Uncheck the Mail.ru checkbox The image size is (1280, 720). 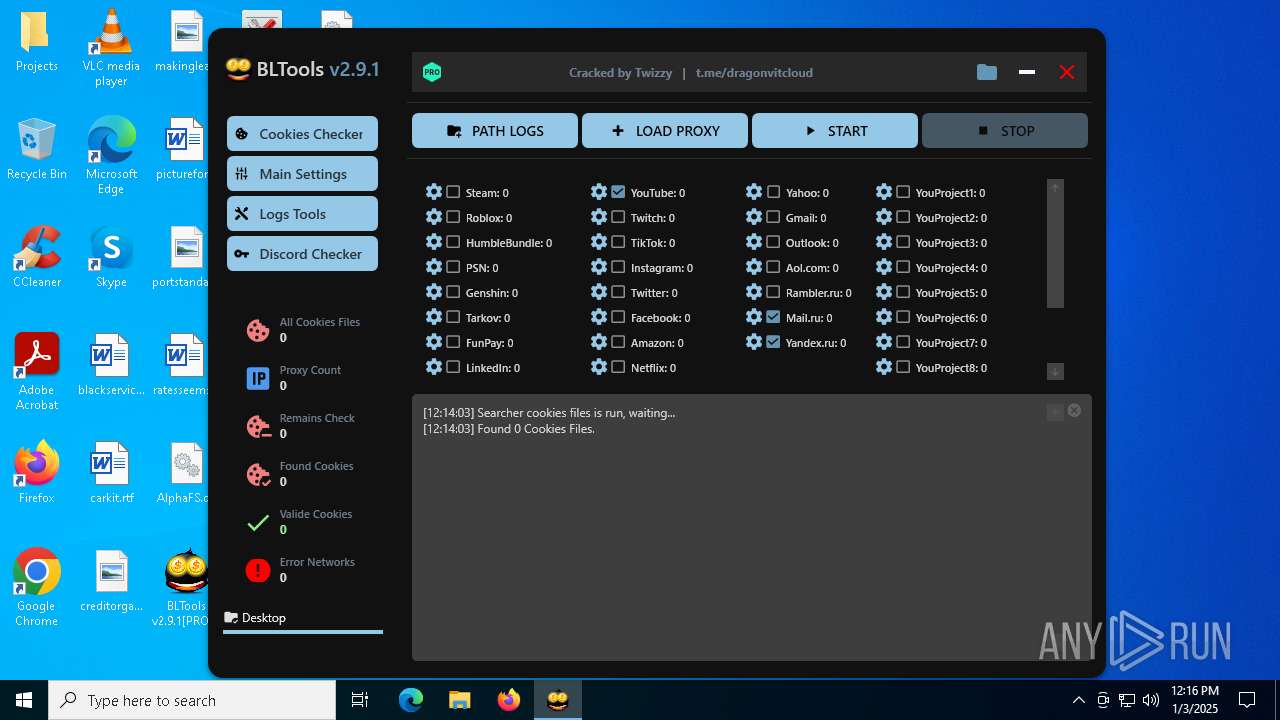pyautogui.click(x=773, y=317)
